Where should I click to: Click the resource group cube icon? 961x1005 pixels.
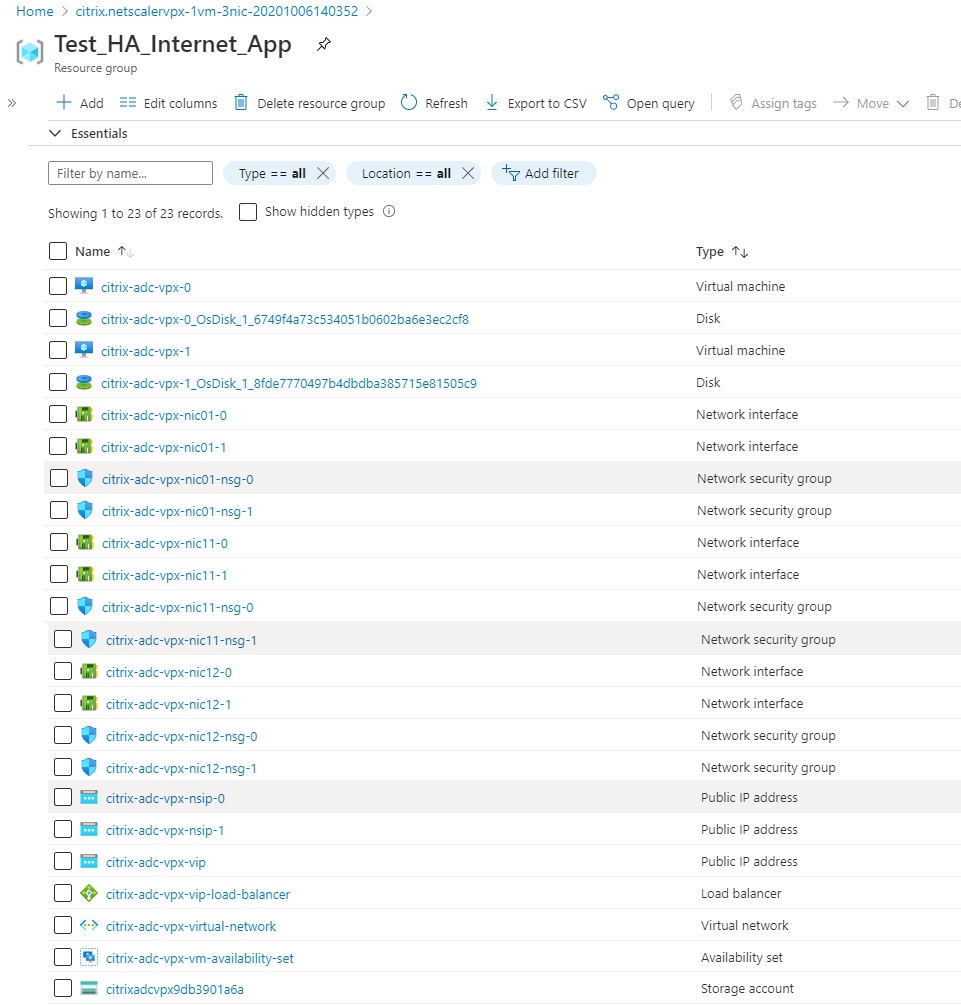tap(30, 51)
